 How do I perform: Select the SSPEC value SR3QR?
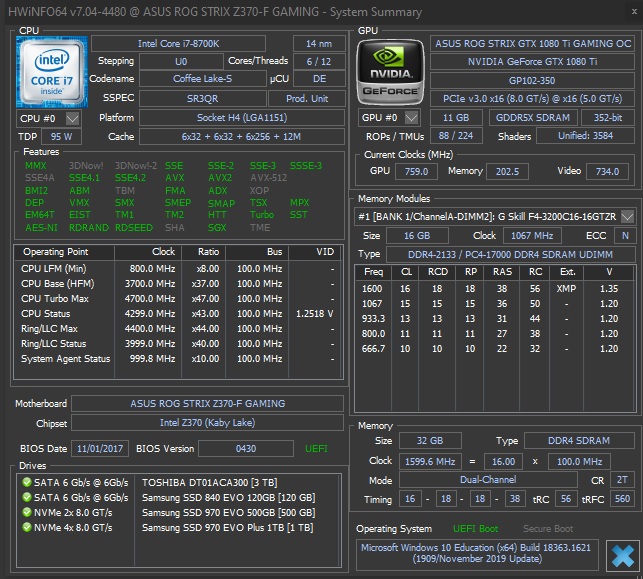(203, 99)
